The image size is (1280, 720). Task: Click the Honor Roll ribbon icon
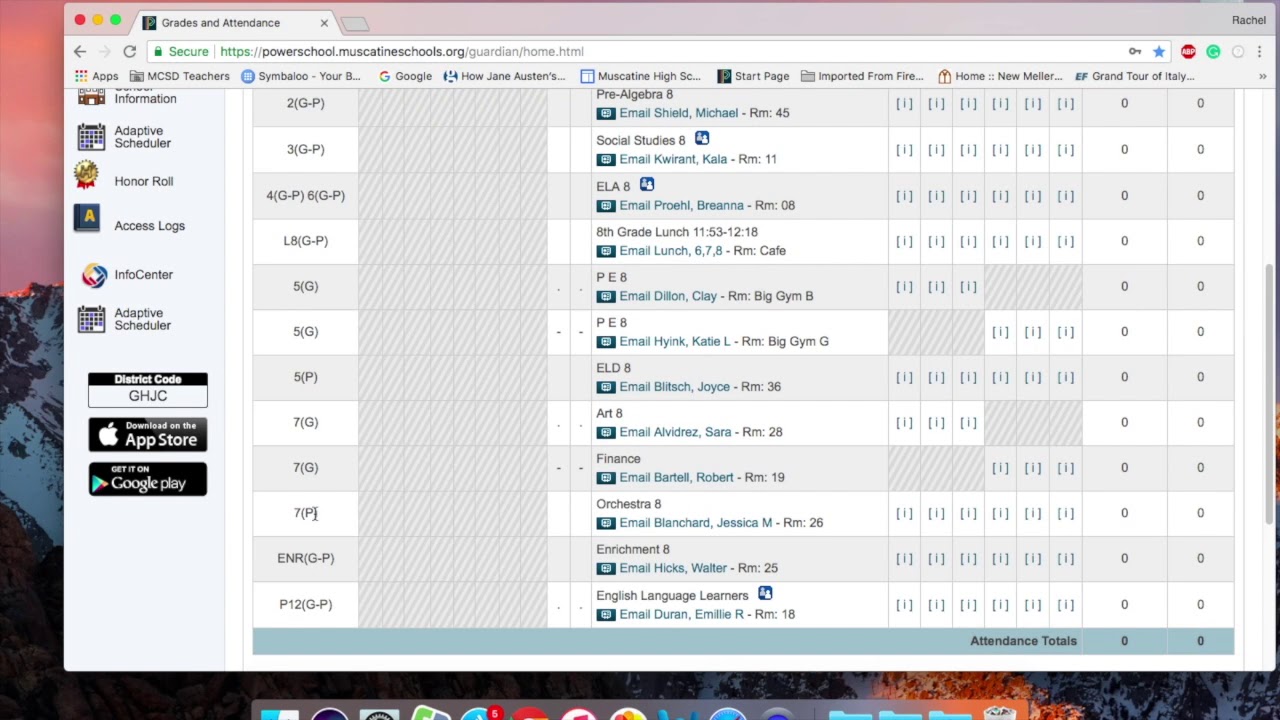coord(86,175)
